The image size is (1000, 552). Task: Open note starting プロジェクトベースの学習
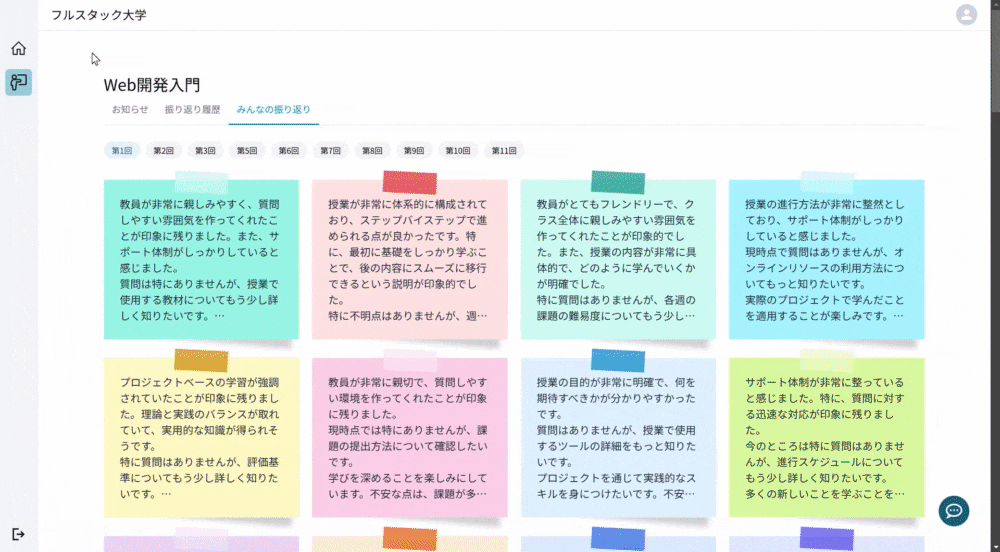(201, 437)
